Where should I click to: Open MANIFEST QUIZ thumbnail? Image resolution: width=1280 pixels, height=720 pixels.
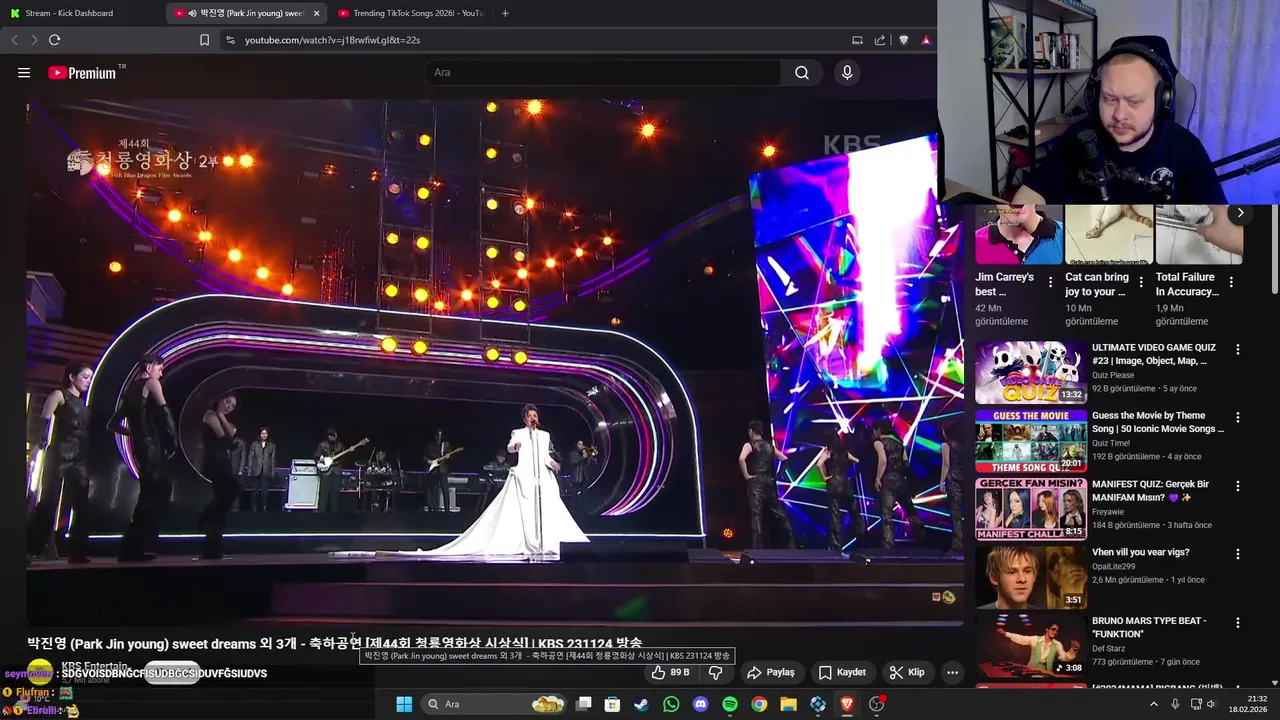tap(1031, 508)
